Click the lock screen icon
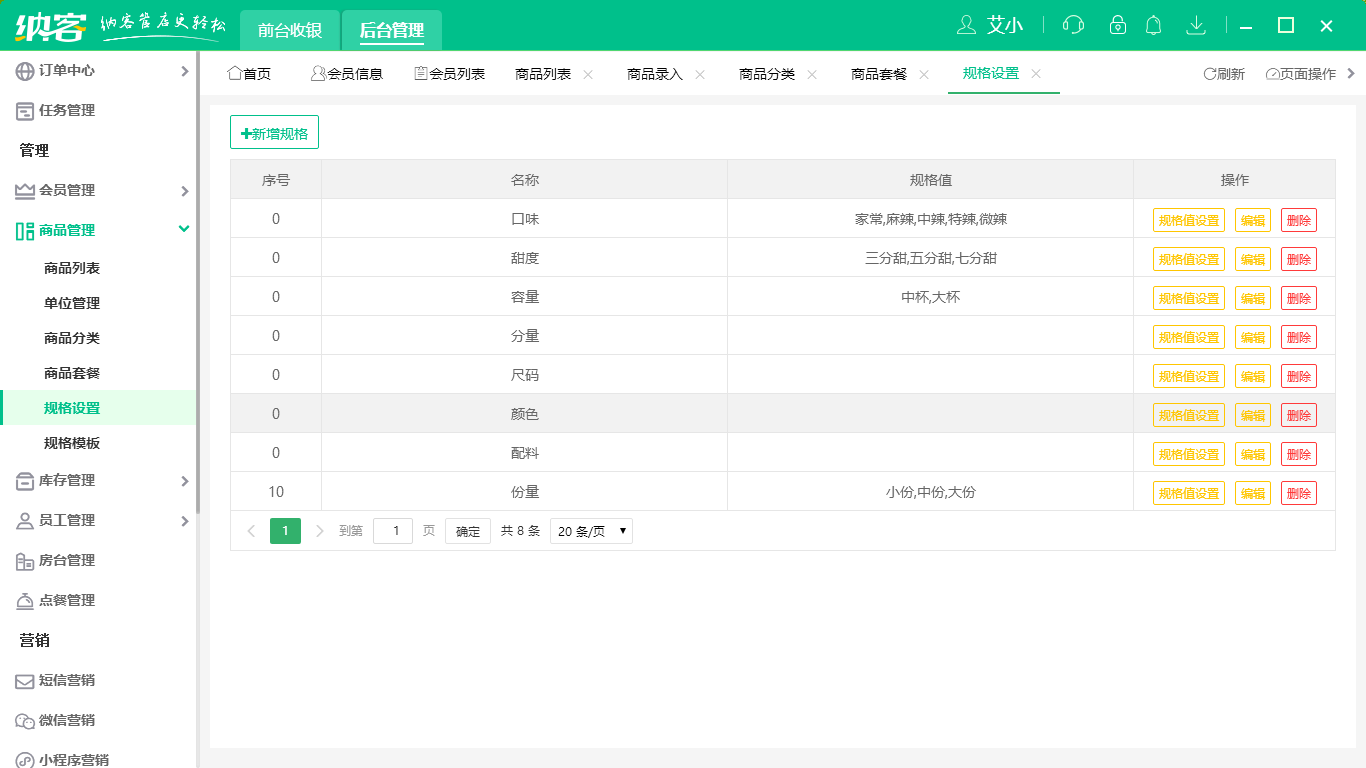The width and height of the screenshot is (1366, 768). tap(1117, 25)
